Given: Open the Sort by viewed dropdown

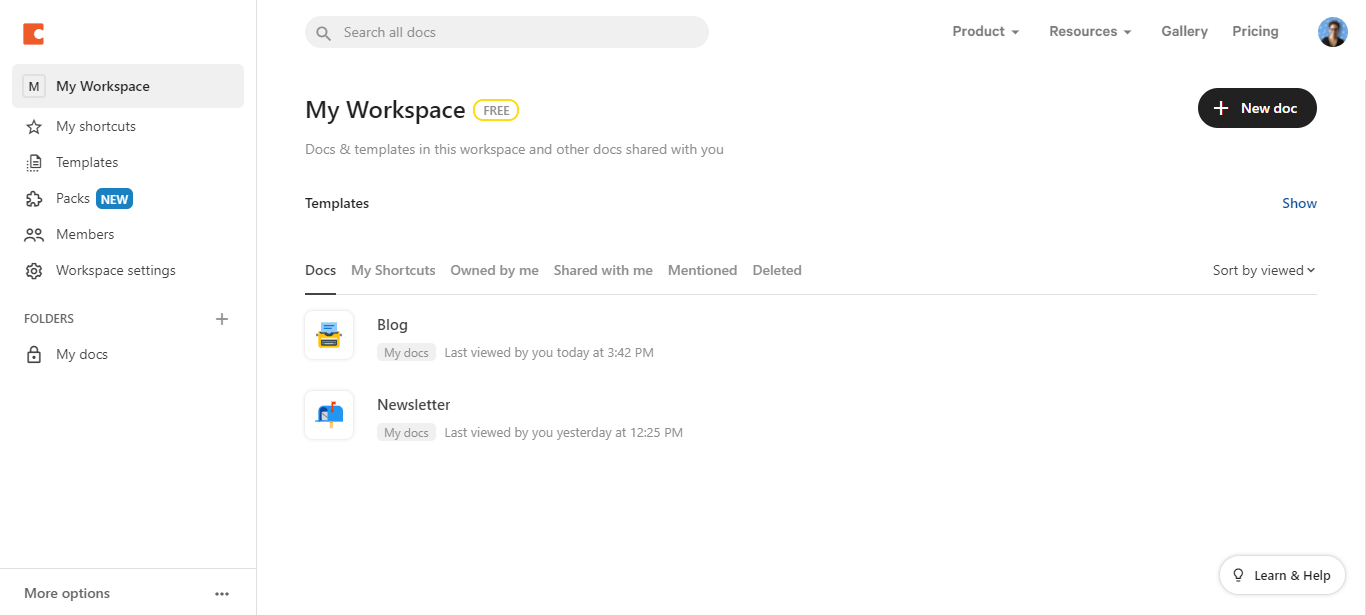Looking at the screenshot, I should click(1263, 270).
